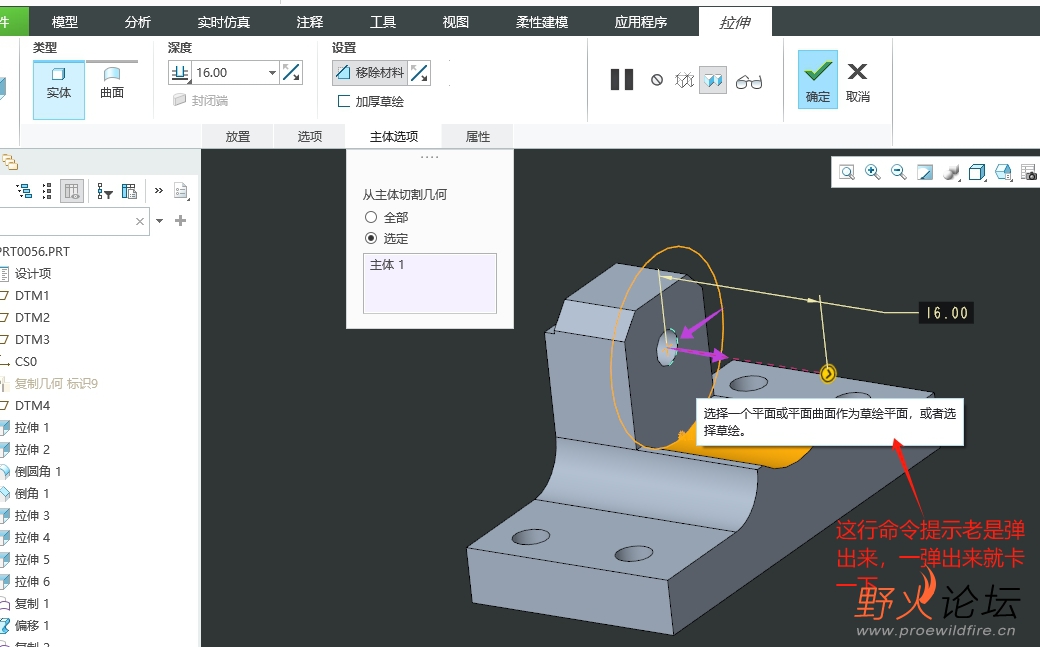Pause the extrude feature tool
Viewport: 1040px width, 647px height.
(x=621, y=80)
